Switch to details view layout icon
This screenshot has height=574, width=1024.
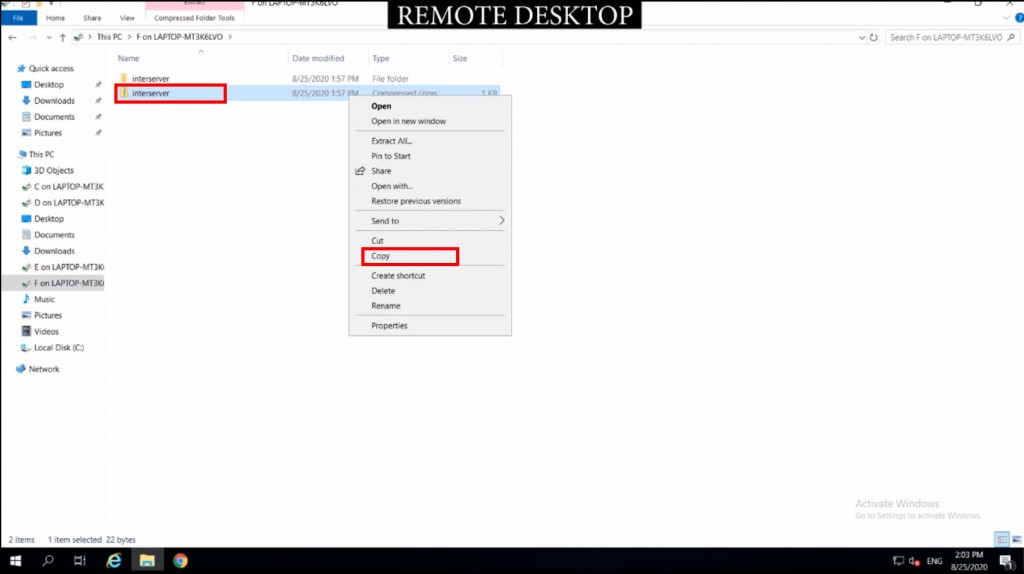(x=1002, y=539)
